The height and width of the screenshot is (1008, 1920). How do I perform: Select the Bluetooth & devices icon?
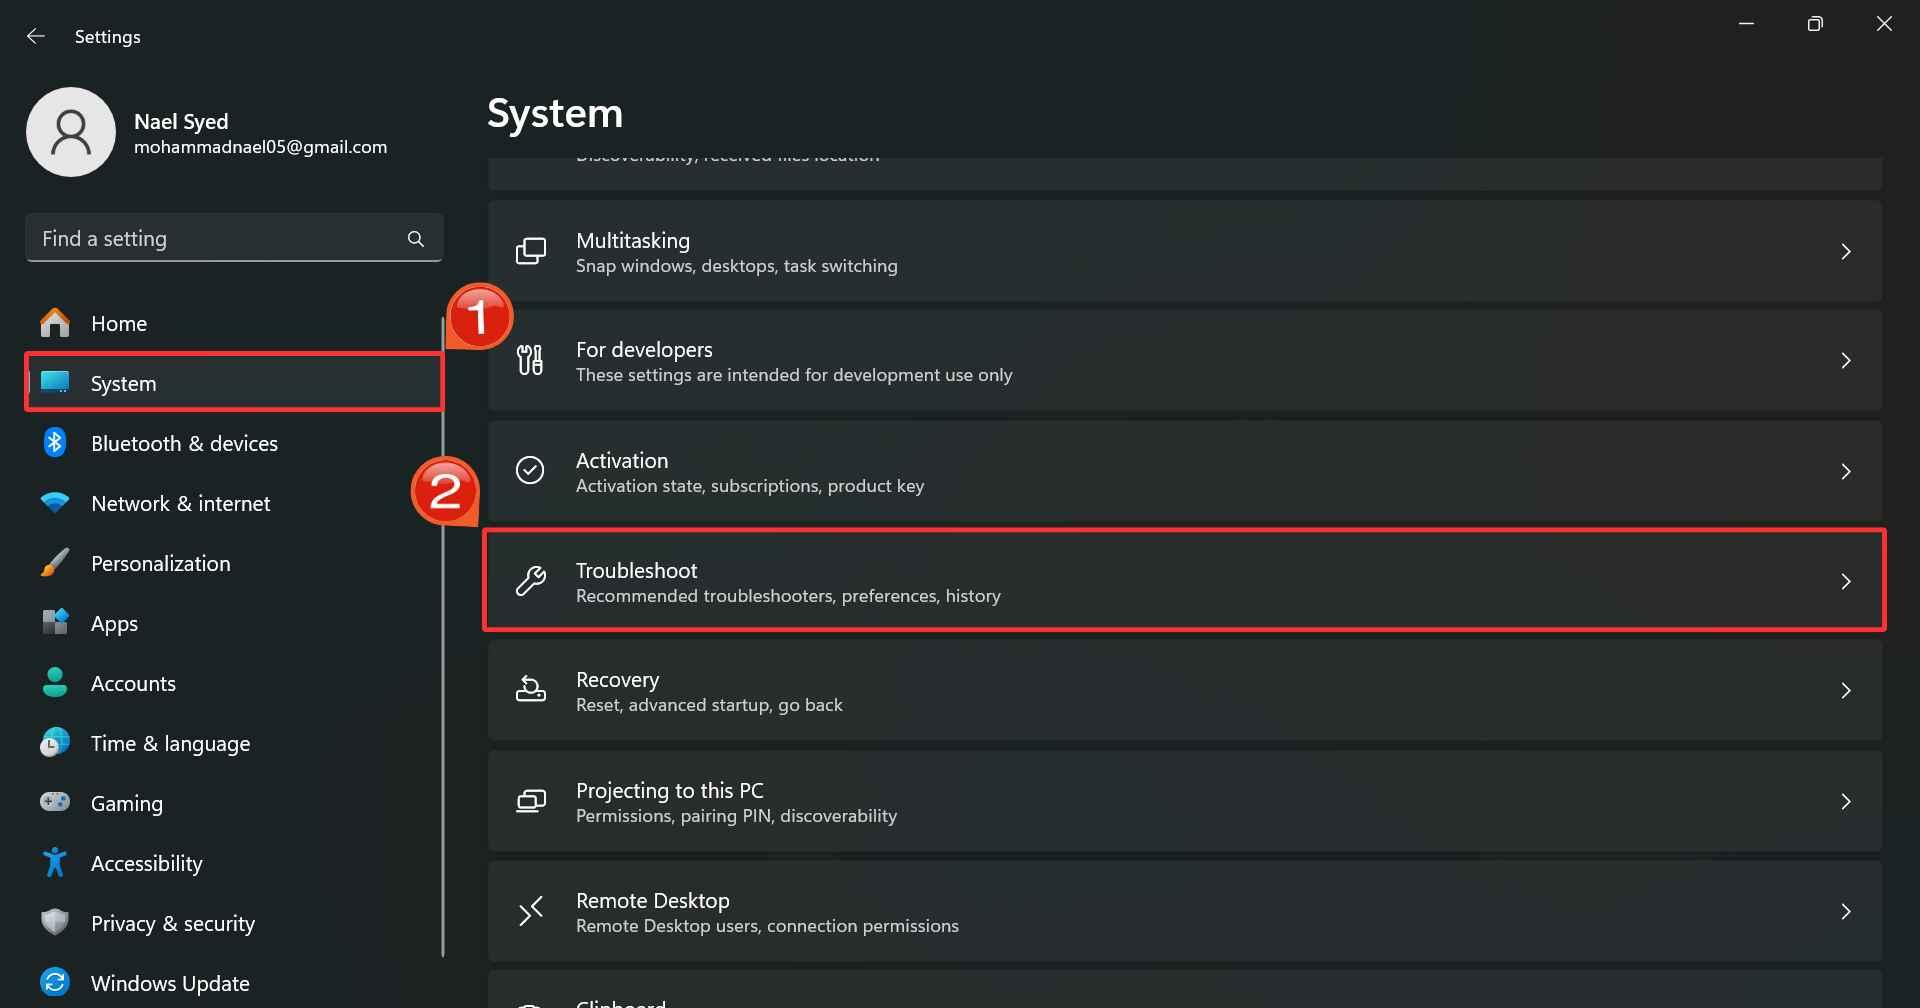[55, 443]
